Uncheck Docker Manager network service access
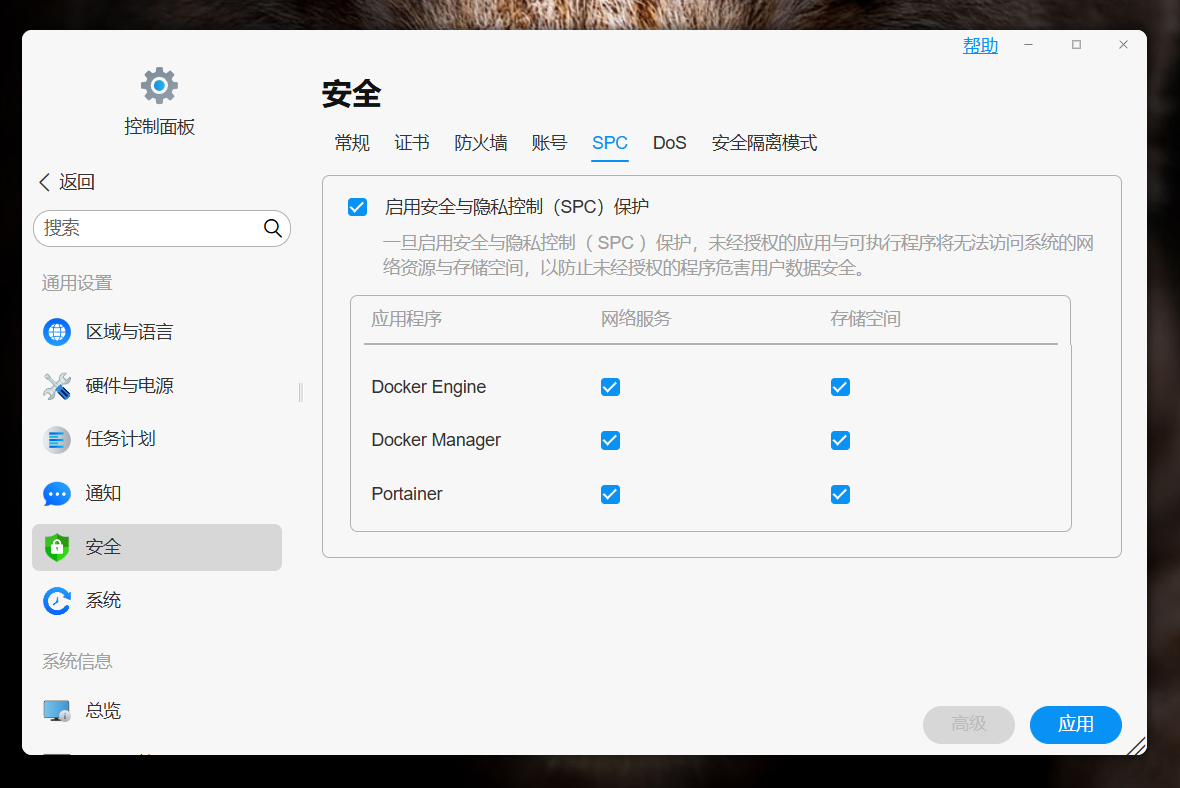The image size is (1180, 788). click(610, 440)
